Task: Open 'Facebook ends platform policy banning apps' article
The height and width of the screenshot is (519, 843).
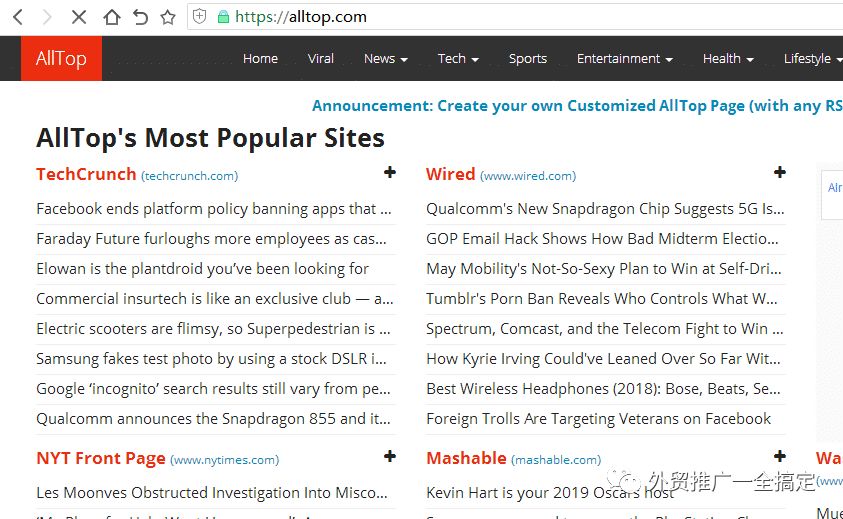Action: click(214, 209)
